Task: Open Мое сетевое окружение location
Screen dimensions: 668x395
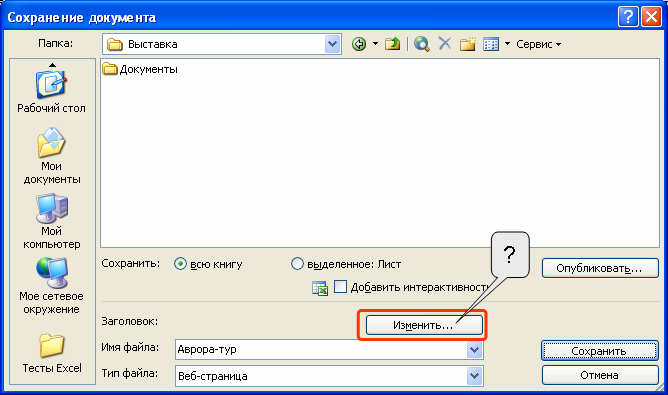Action: click(x=52, y=286)
